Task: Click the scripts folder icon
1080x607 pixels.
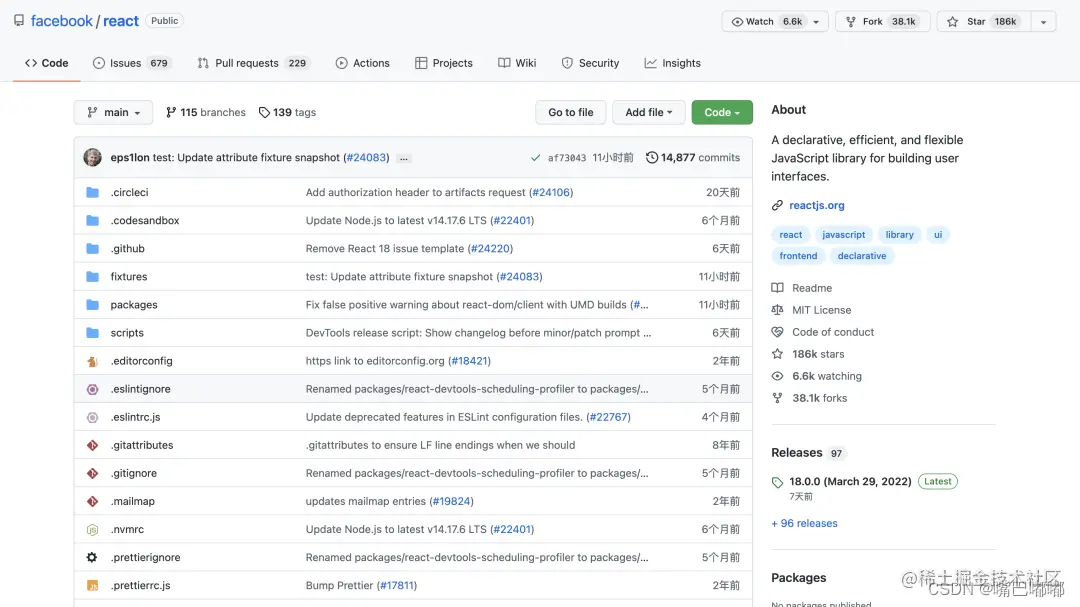Action: [x=92, y=333]
